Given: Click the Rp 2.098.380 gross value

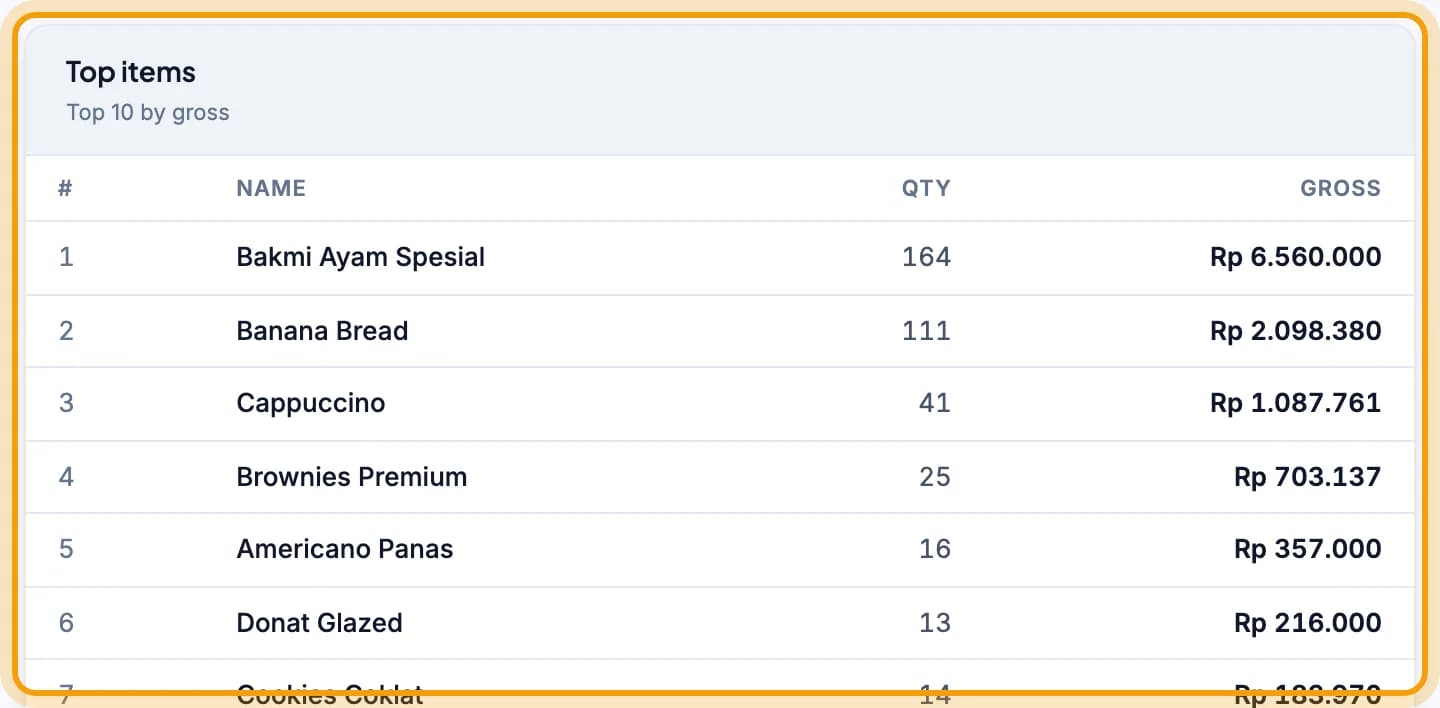Looking at the screenshot, I should coord(1296,331).
